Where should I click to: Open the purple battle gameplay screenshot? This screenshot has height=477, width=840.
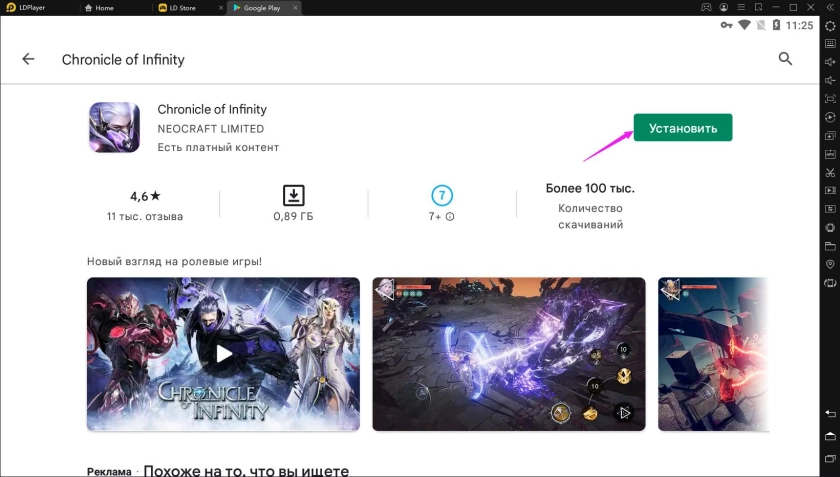(509, 354)
